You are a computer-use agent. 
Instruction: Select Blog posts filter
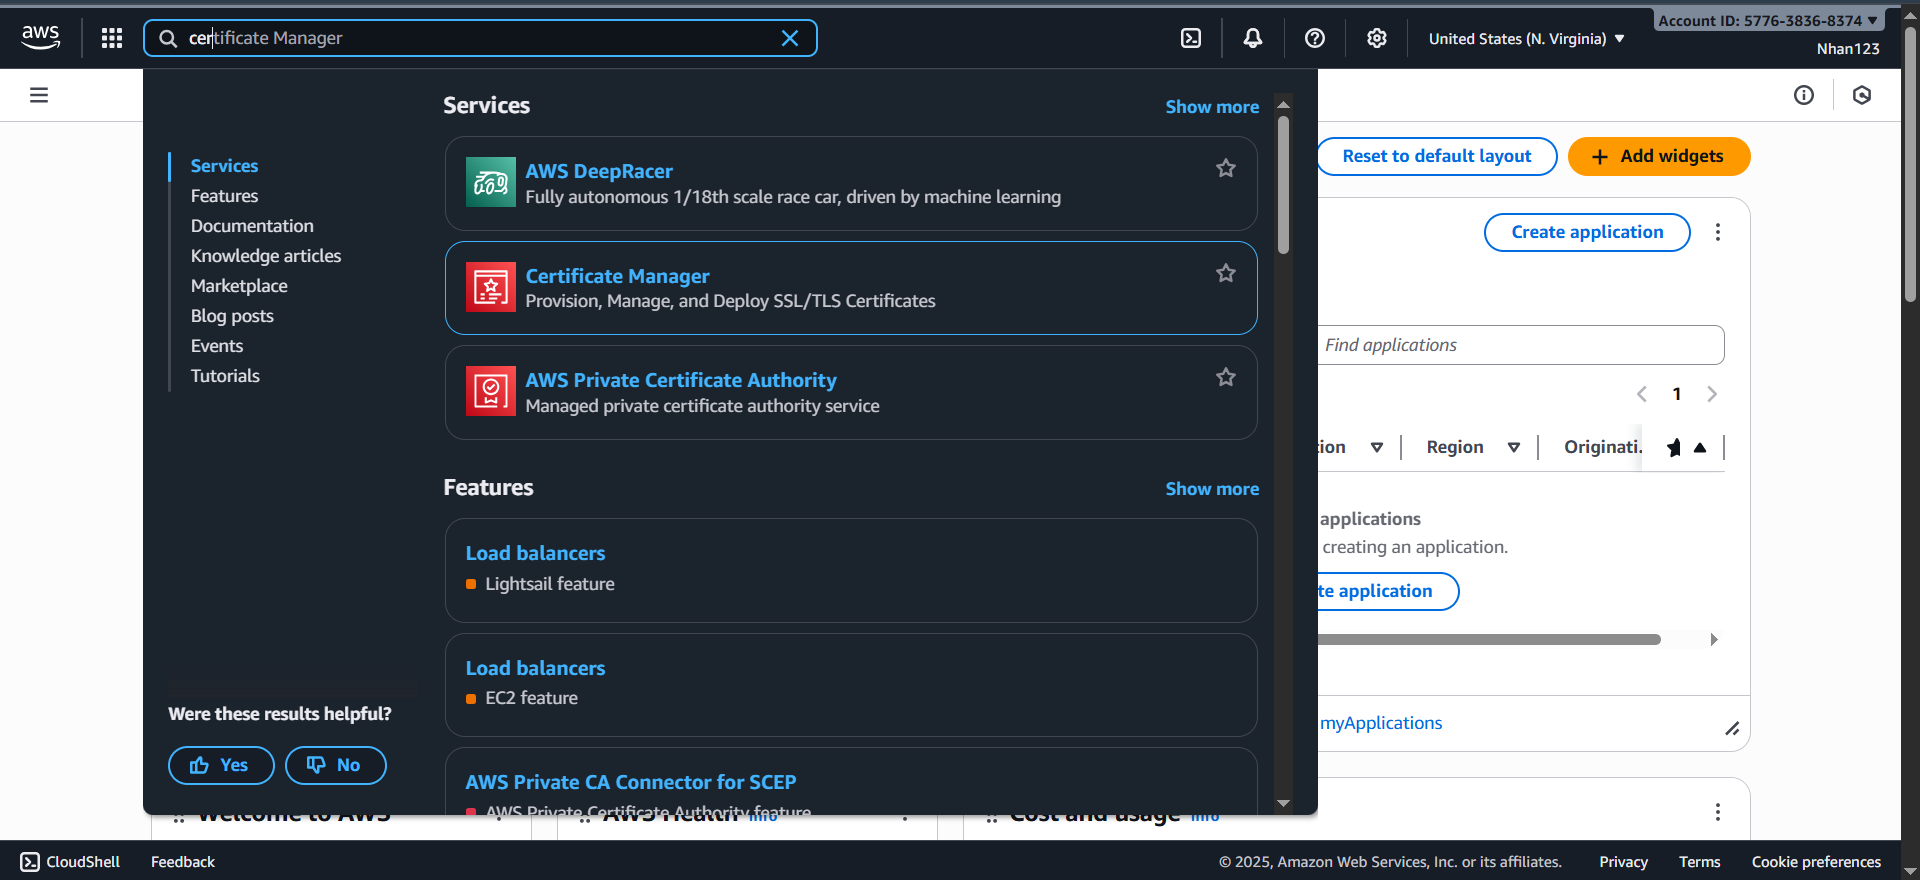pos(232,316)
